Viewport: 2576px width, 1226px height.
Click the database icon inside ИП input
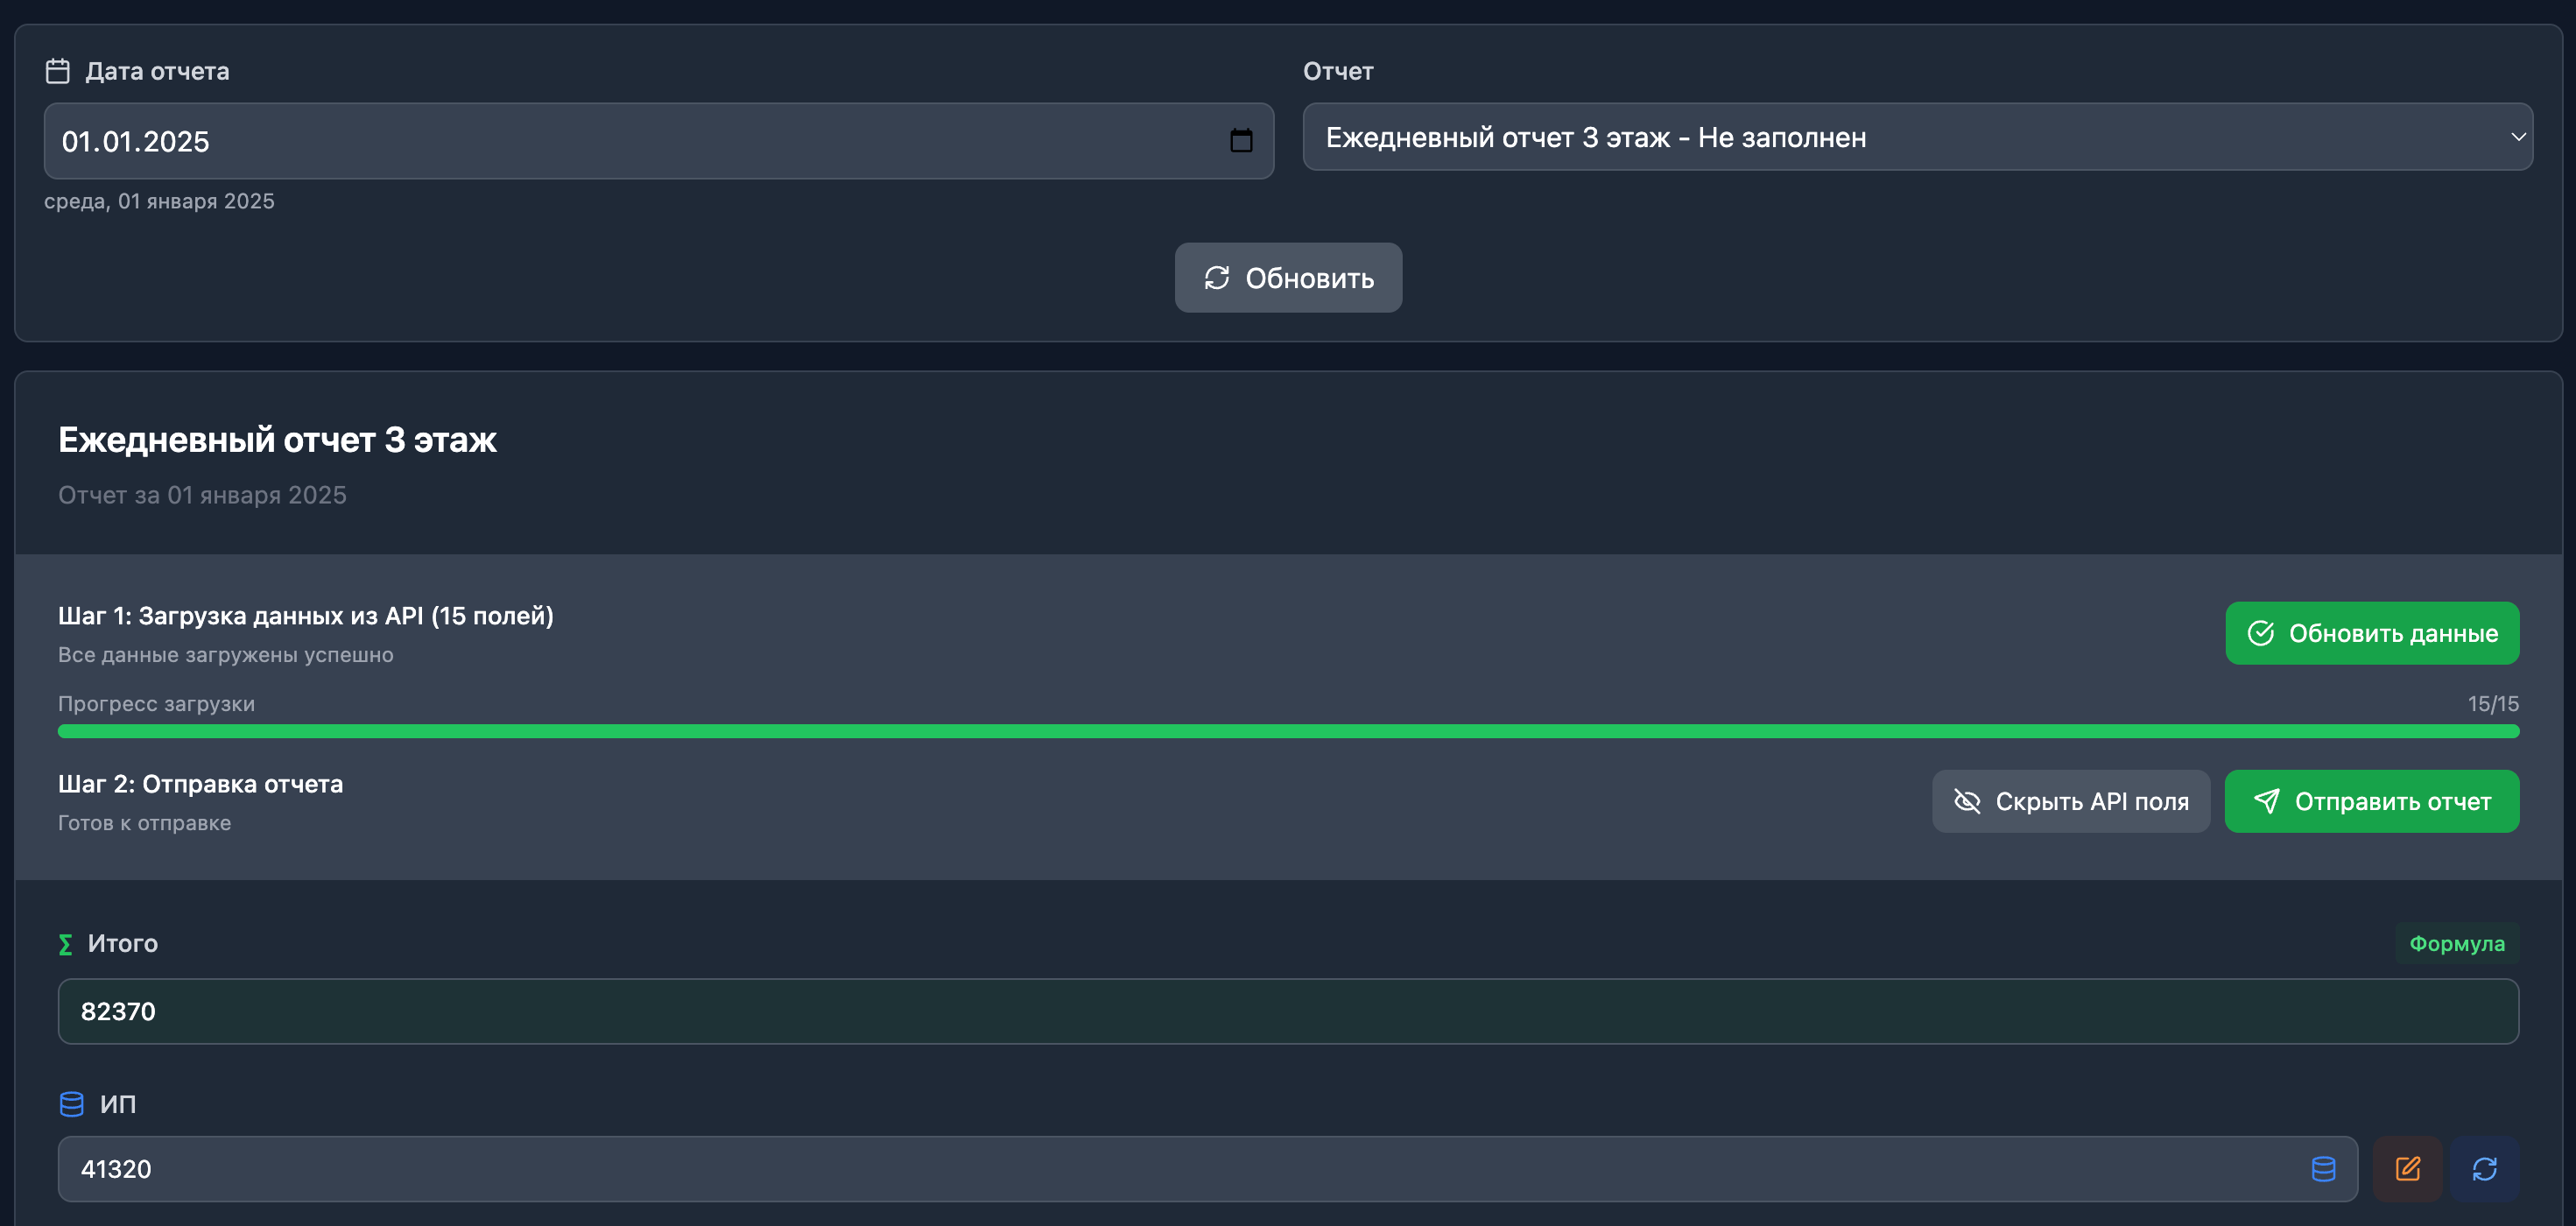(x=2323, y=1168)
